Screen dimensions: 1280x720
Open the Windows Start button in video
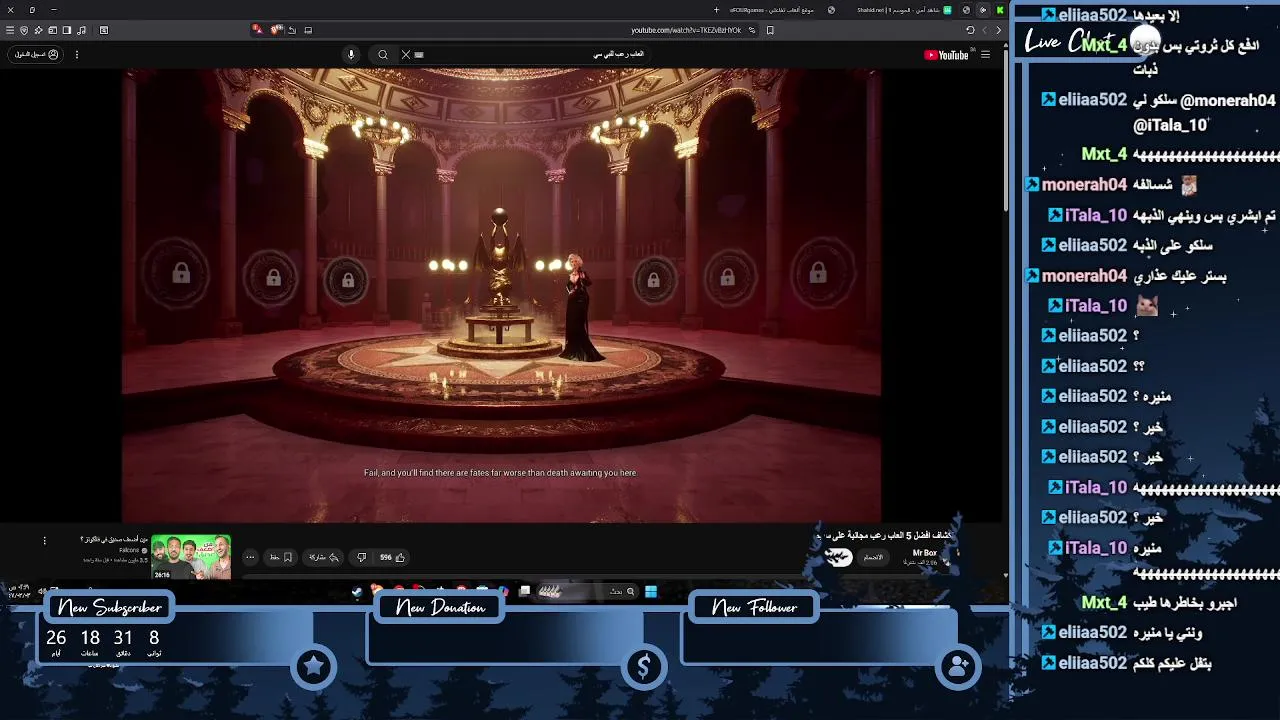click(651, 592)
